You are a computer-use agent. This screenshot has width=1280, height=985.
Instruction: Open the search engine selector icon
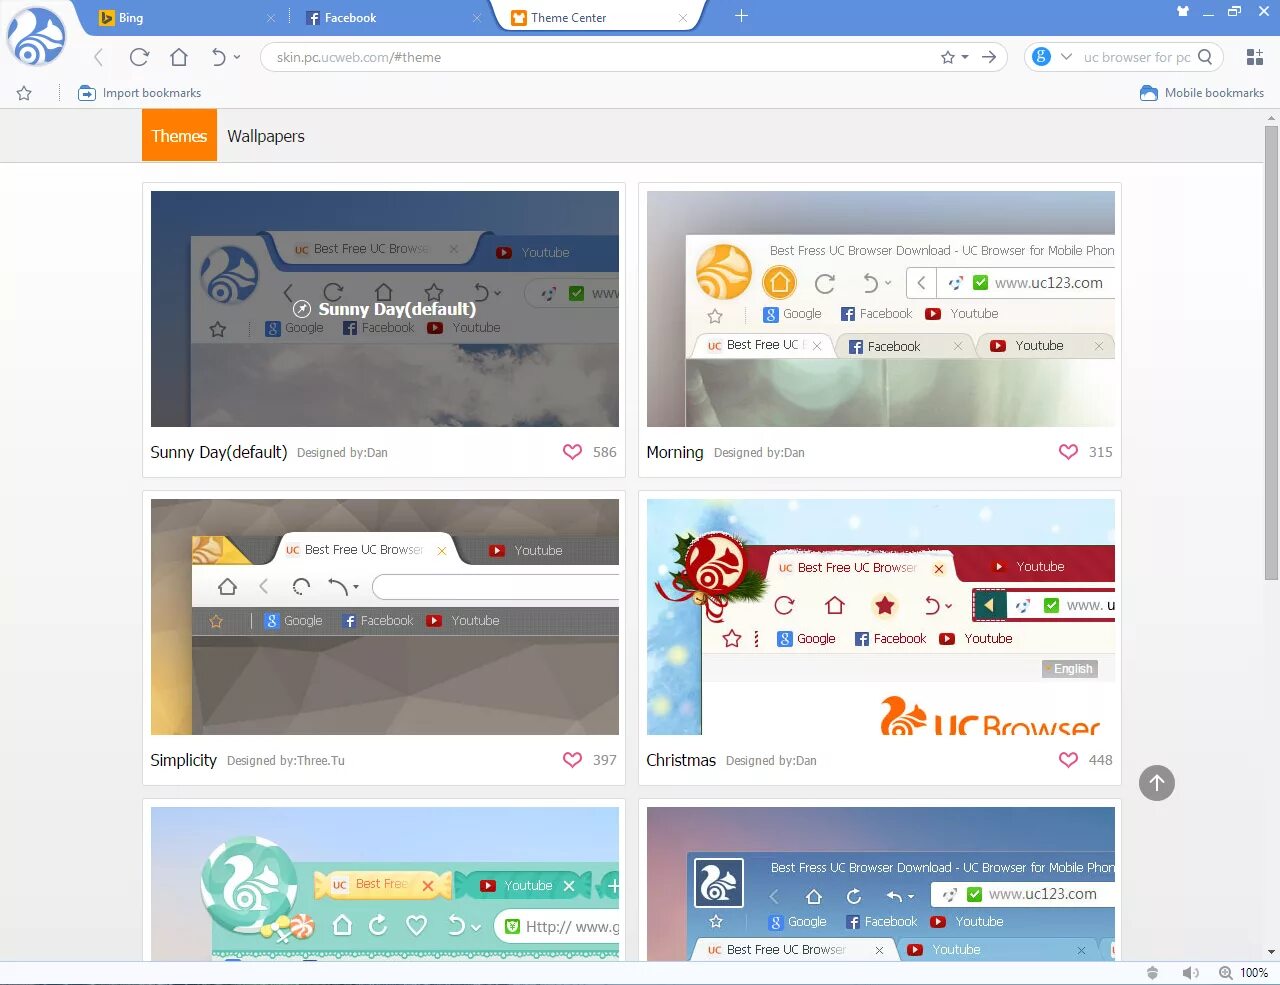pos(1041,56)
